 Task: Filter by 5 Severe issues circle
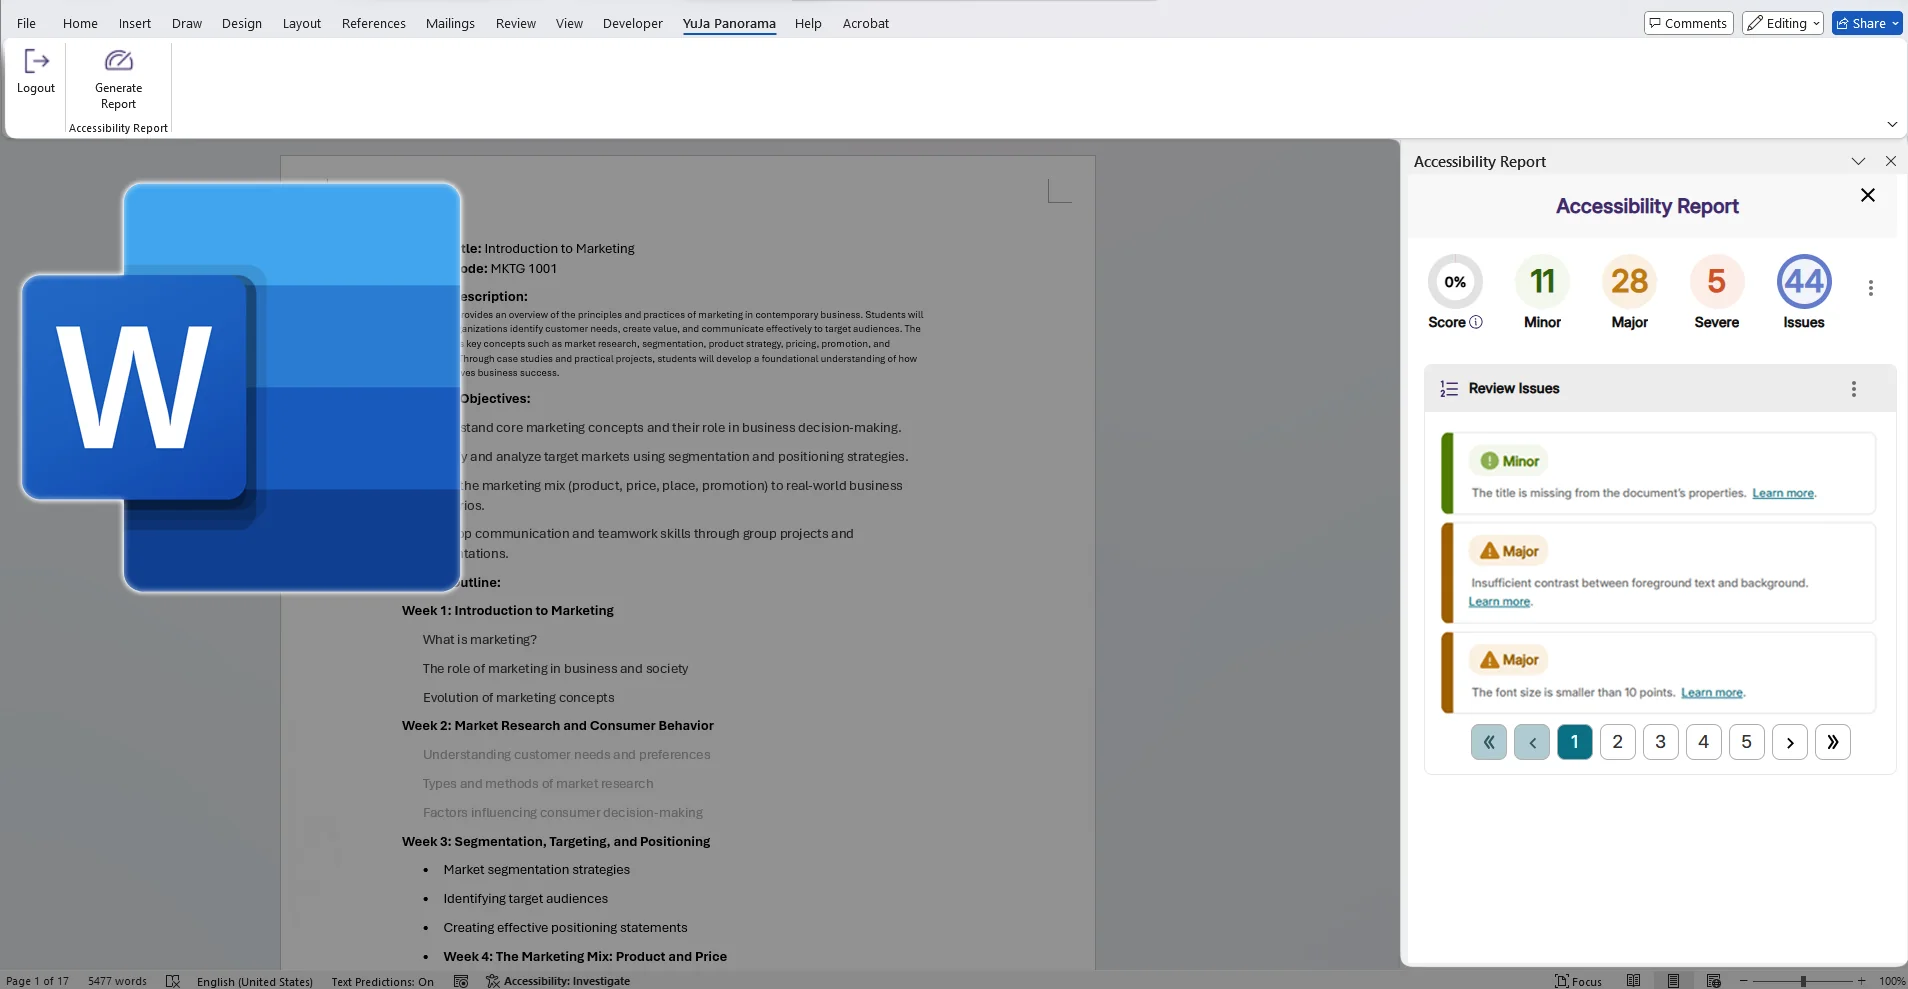tap(1716, 282)
